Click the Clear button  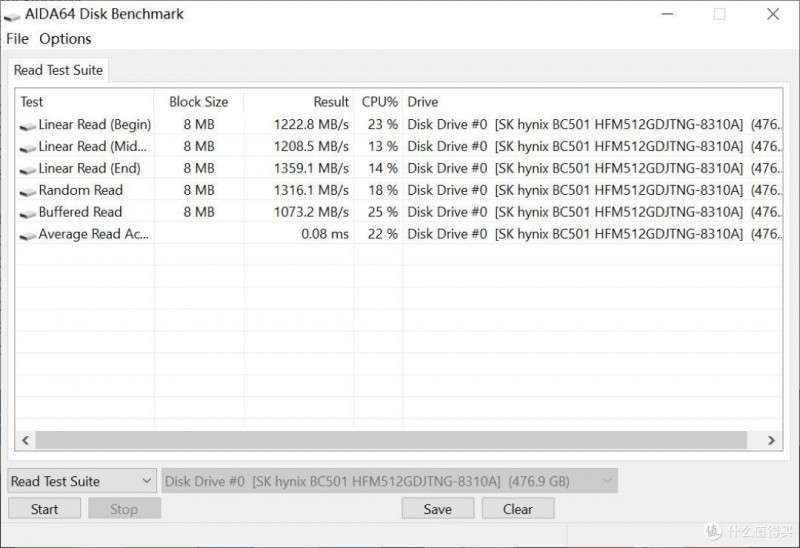[518, 509]
